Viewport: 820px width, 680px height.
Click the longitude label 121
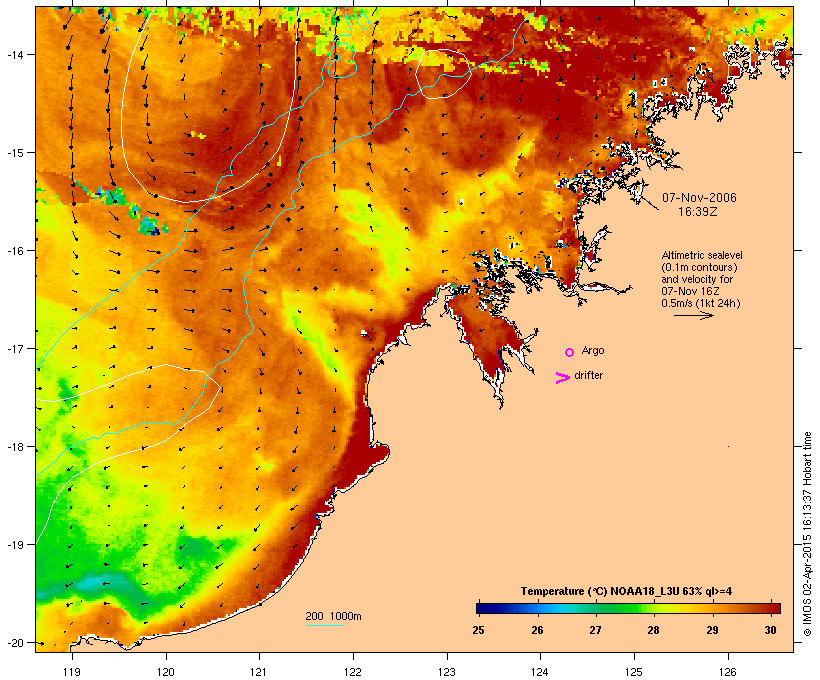(x=259, y=672)
